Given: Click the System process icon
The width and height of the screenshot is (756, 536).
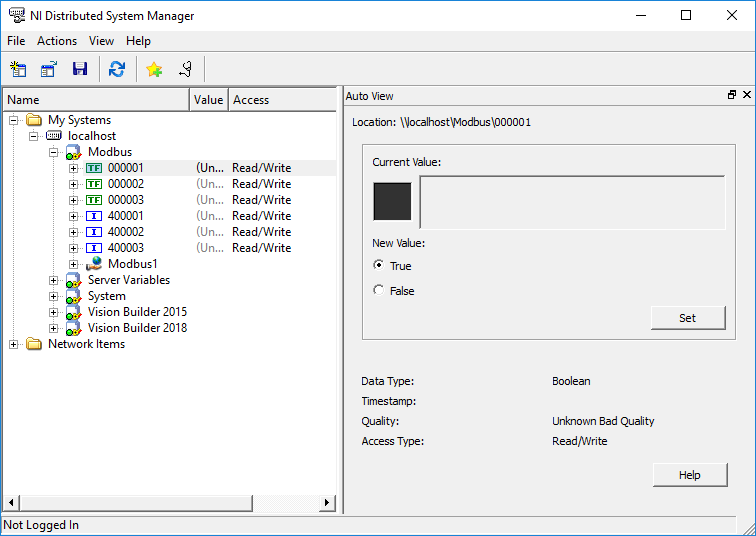Looking at the screenshot, I should coord(74,296).
